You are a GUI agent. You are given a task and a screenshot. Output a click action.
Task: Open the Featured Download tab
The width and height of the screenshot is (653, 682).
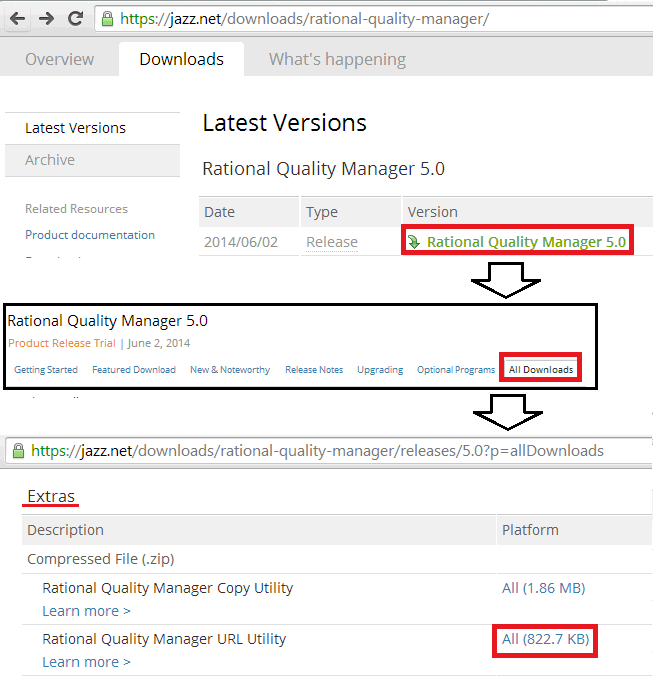[x=134, y=370]
